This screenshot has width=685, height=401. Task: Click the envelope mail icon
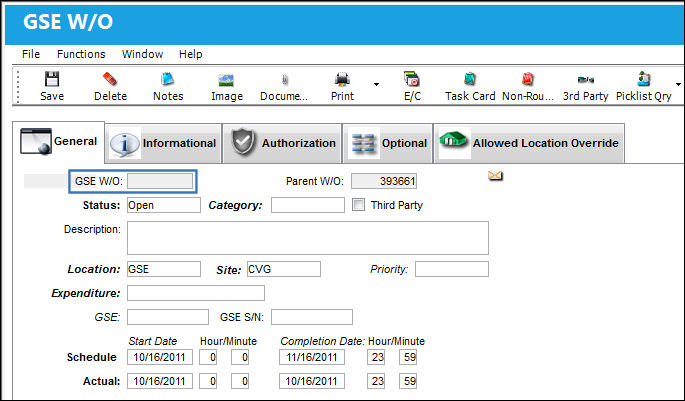[x=495, y=176]
